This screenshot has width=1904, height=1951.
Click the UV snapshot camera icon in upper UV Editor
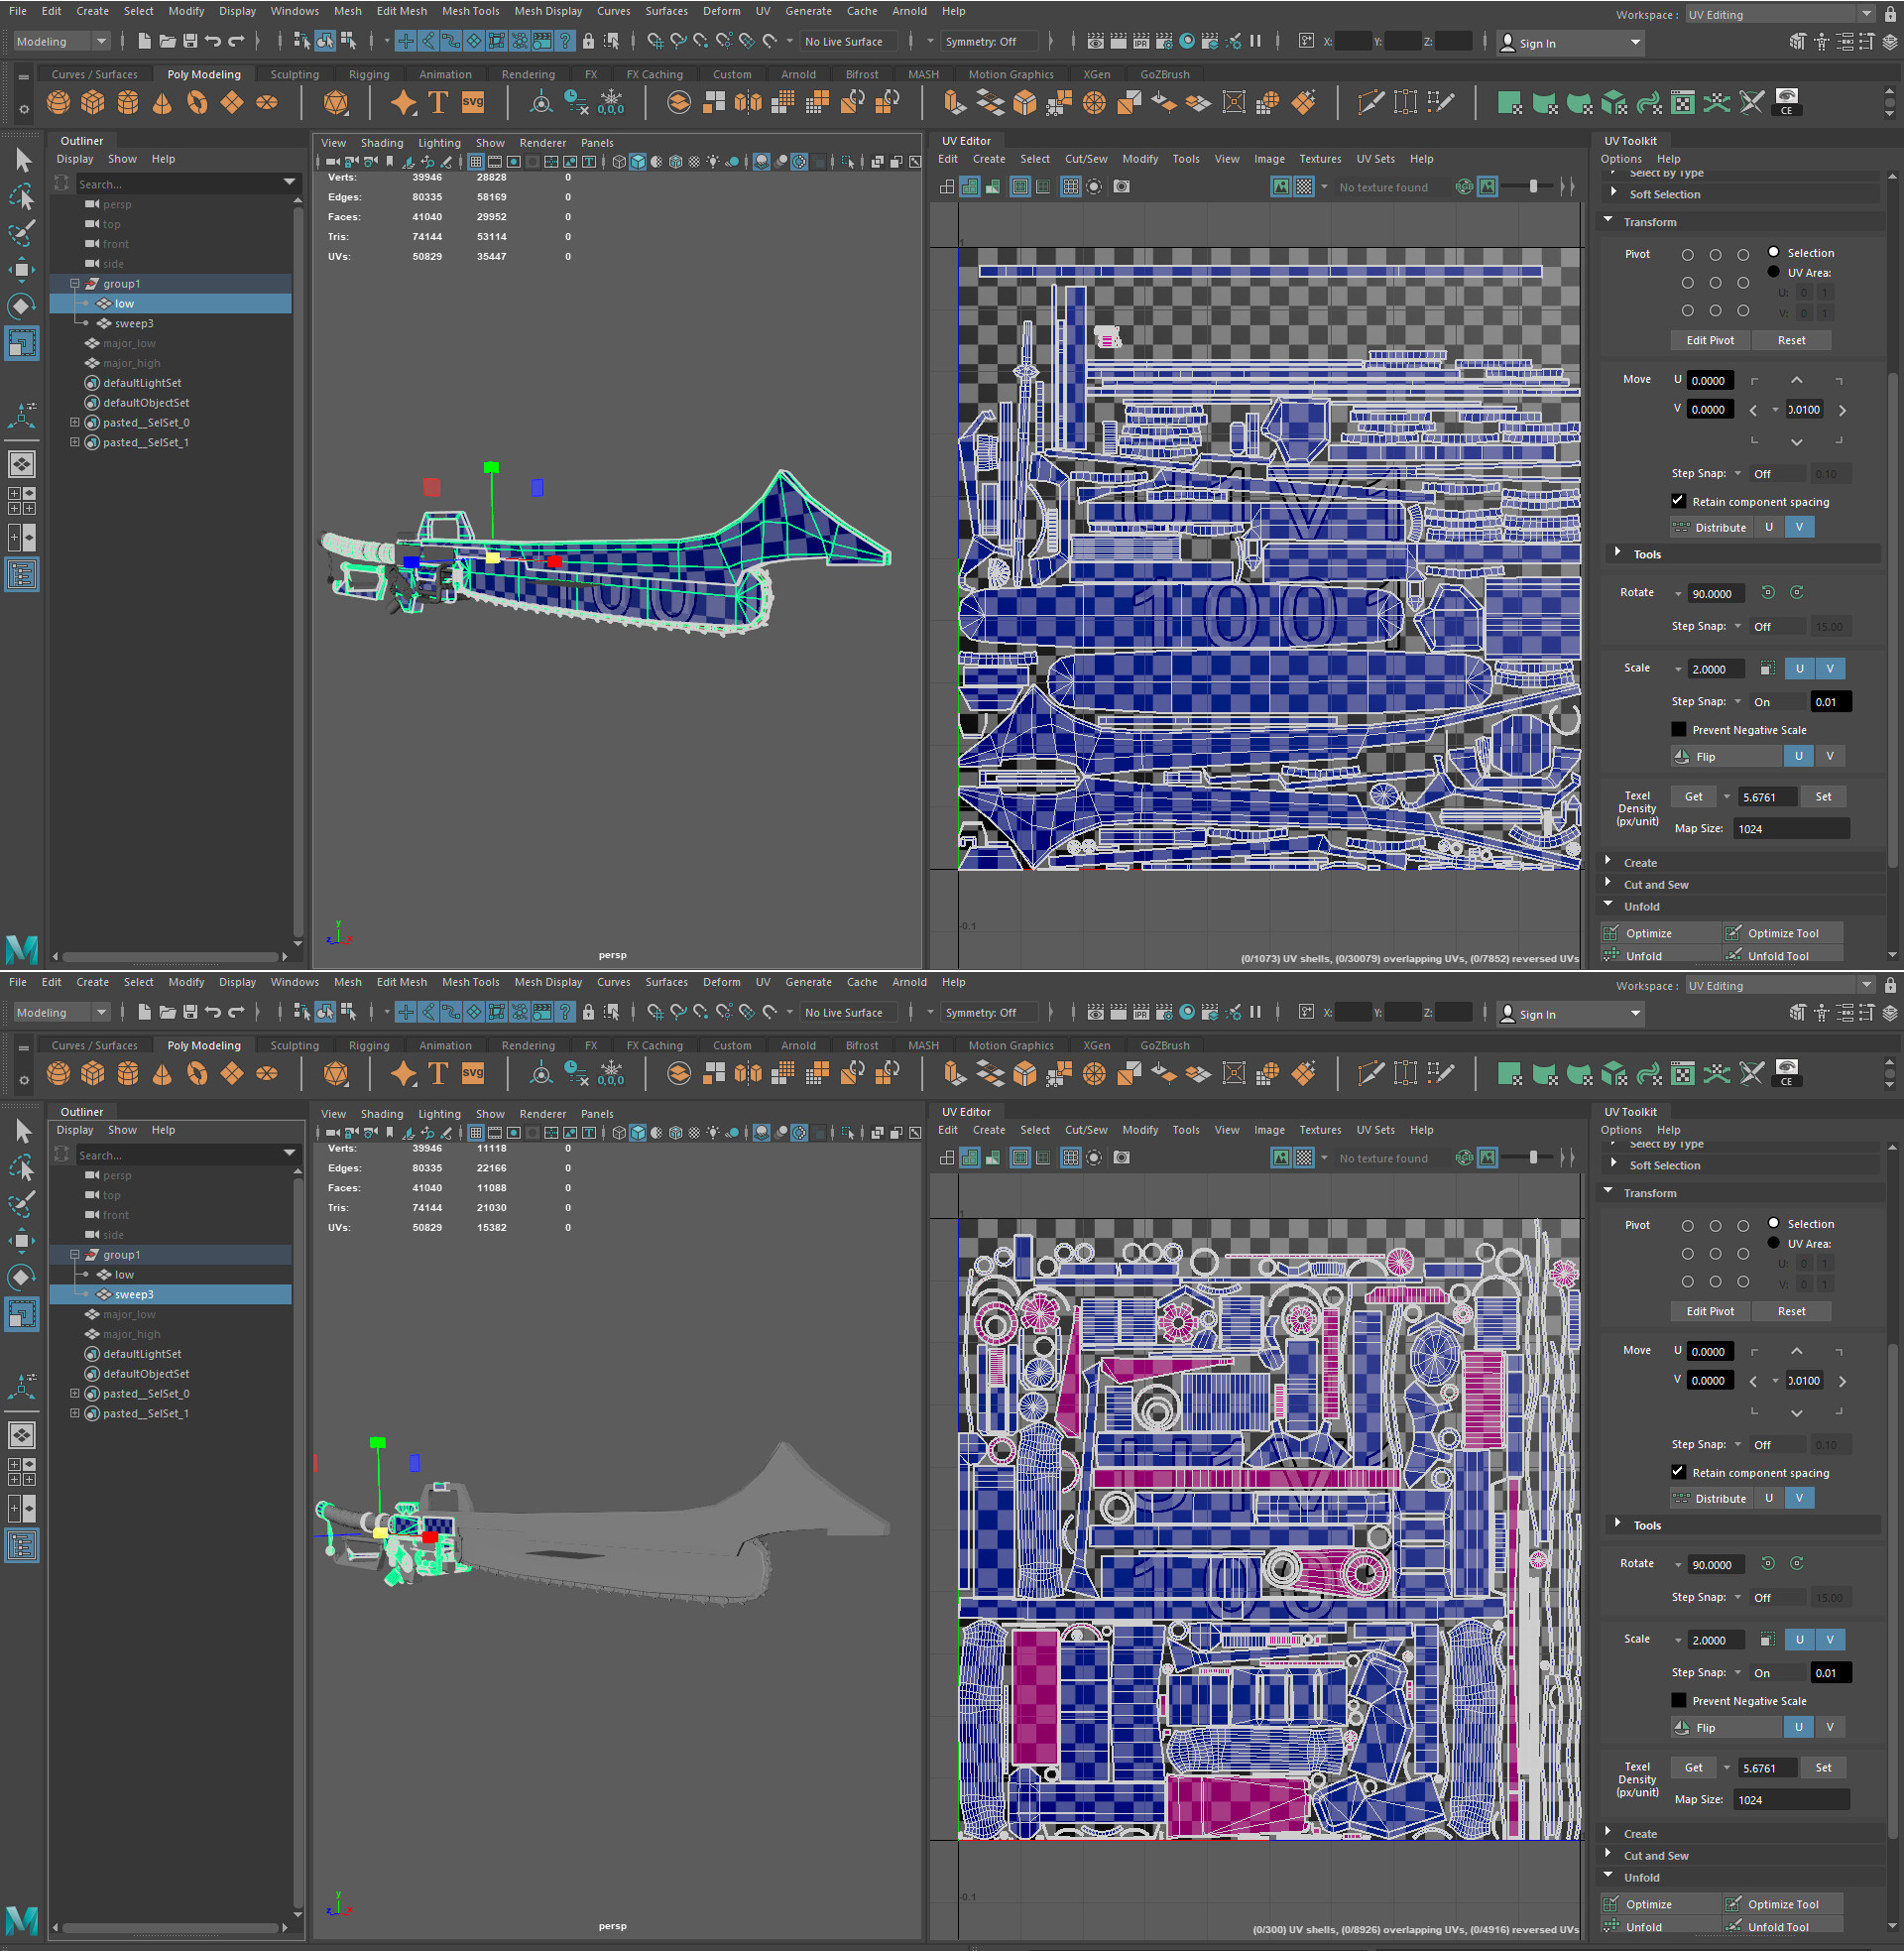[x=1121, y=187]
